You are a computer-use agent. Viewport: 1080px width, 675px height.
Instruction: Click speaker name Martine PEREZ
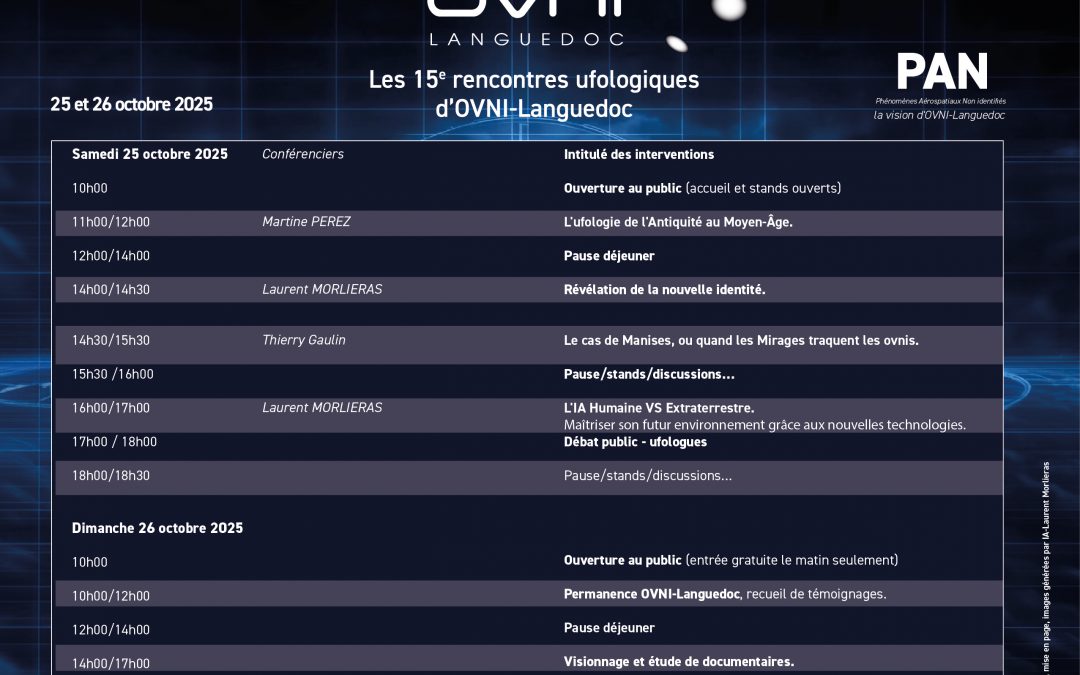coord(306,222)
